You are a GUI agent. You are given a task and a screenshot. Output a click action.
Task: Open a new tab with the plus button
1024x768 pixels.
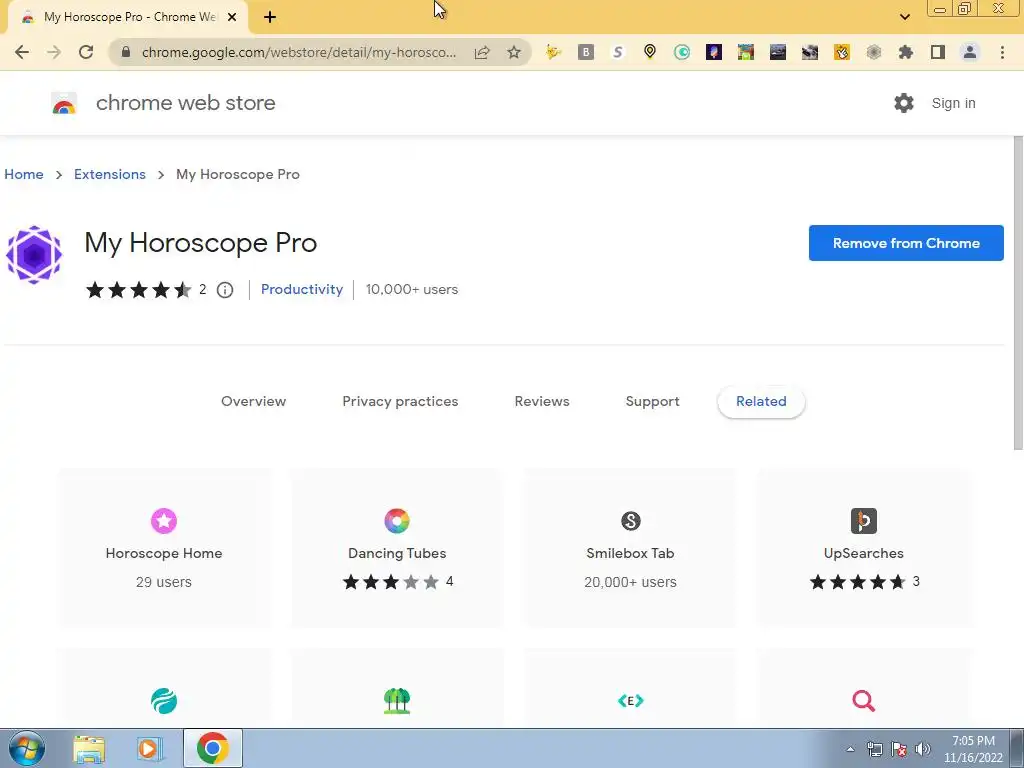coord(270,17)
